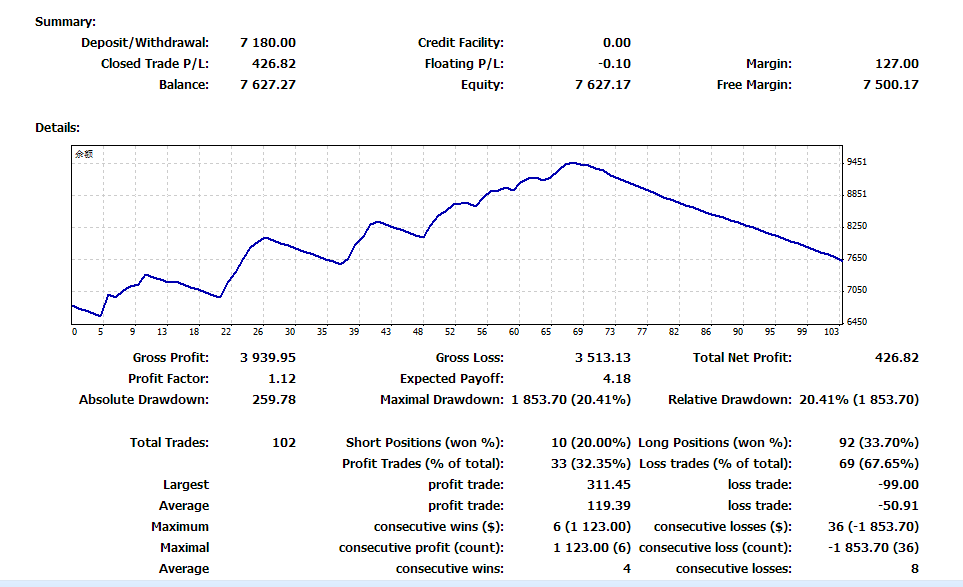The image size is (963, 587).
Task: Click the "52" x-axis tick label
Action: tap(450, 332)
